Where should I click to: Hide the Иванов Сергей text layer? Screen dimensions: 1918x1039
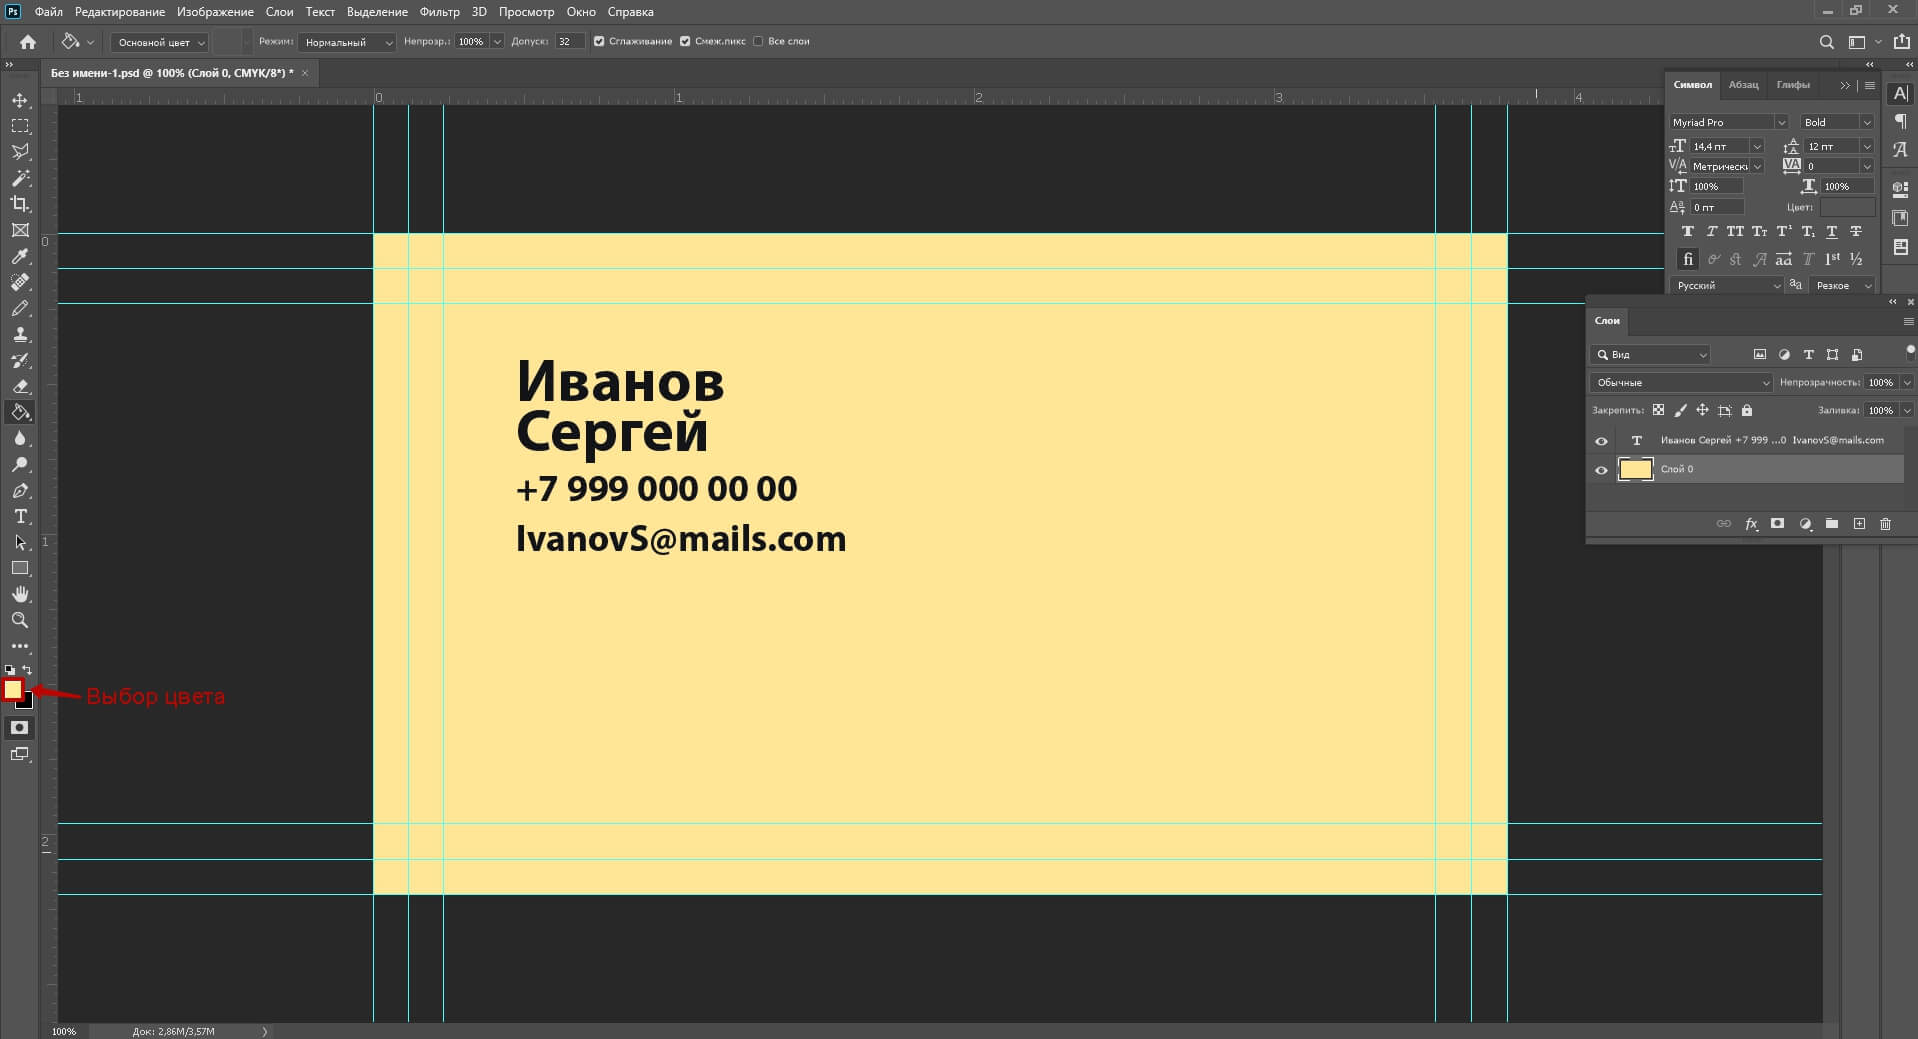tap(1601, 441)
